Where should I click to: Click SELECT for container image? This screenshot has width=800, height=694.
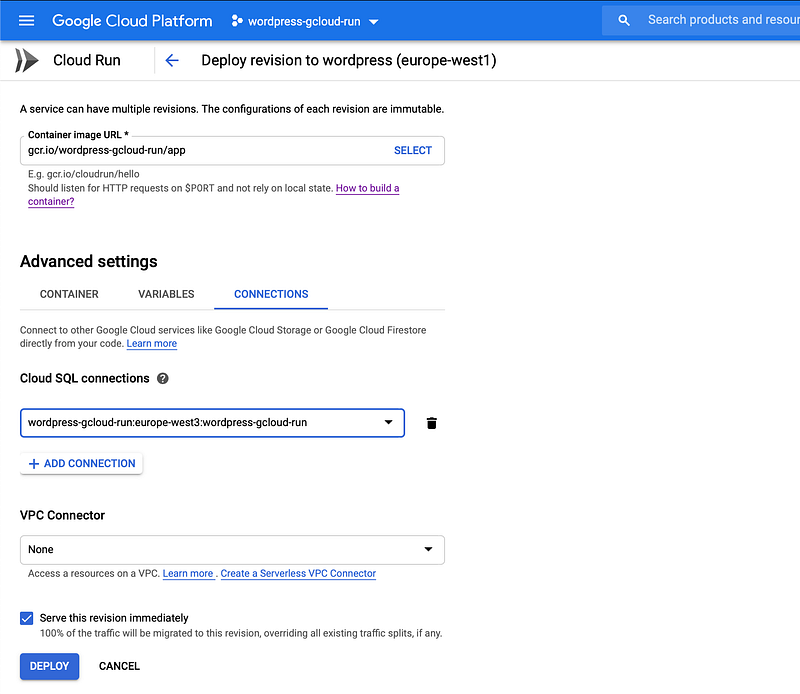pyautogui.click(x=413, y=151)
